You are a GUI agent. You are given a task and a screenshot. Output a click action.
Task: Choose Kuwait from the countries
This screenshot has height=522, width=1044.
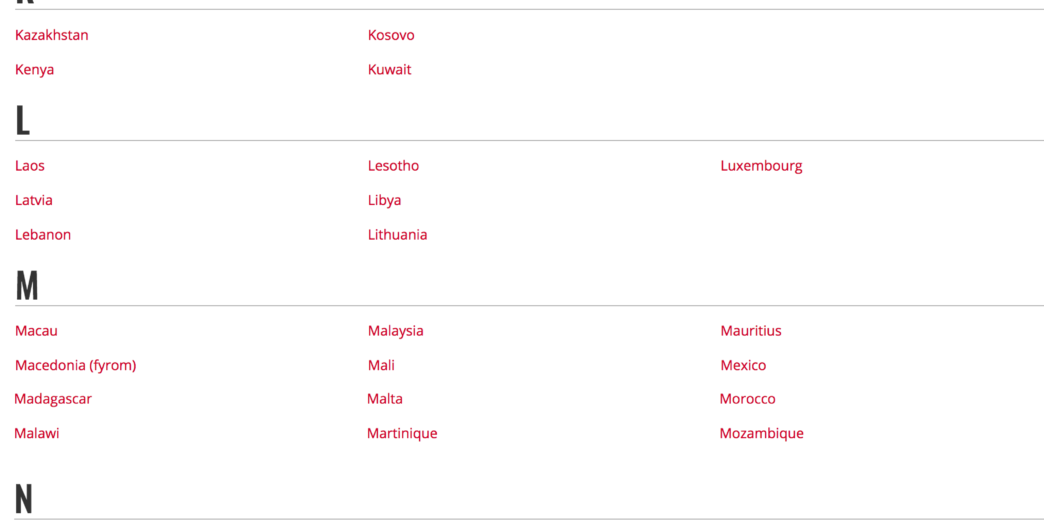[389, 70]
